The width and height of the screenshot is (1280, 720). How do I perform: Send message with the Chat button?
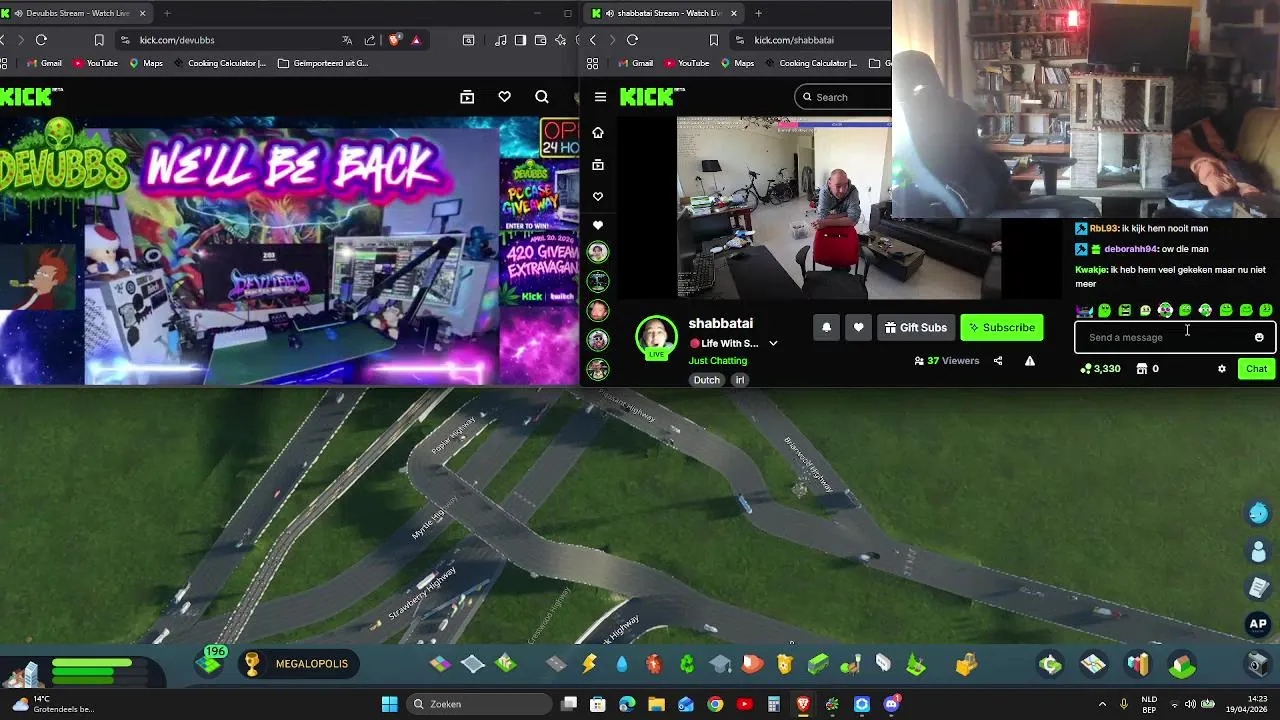click(x=1256, y=369)
